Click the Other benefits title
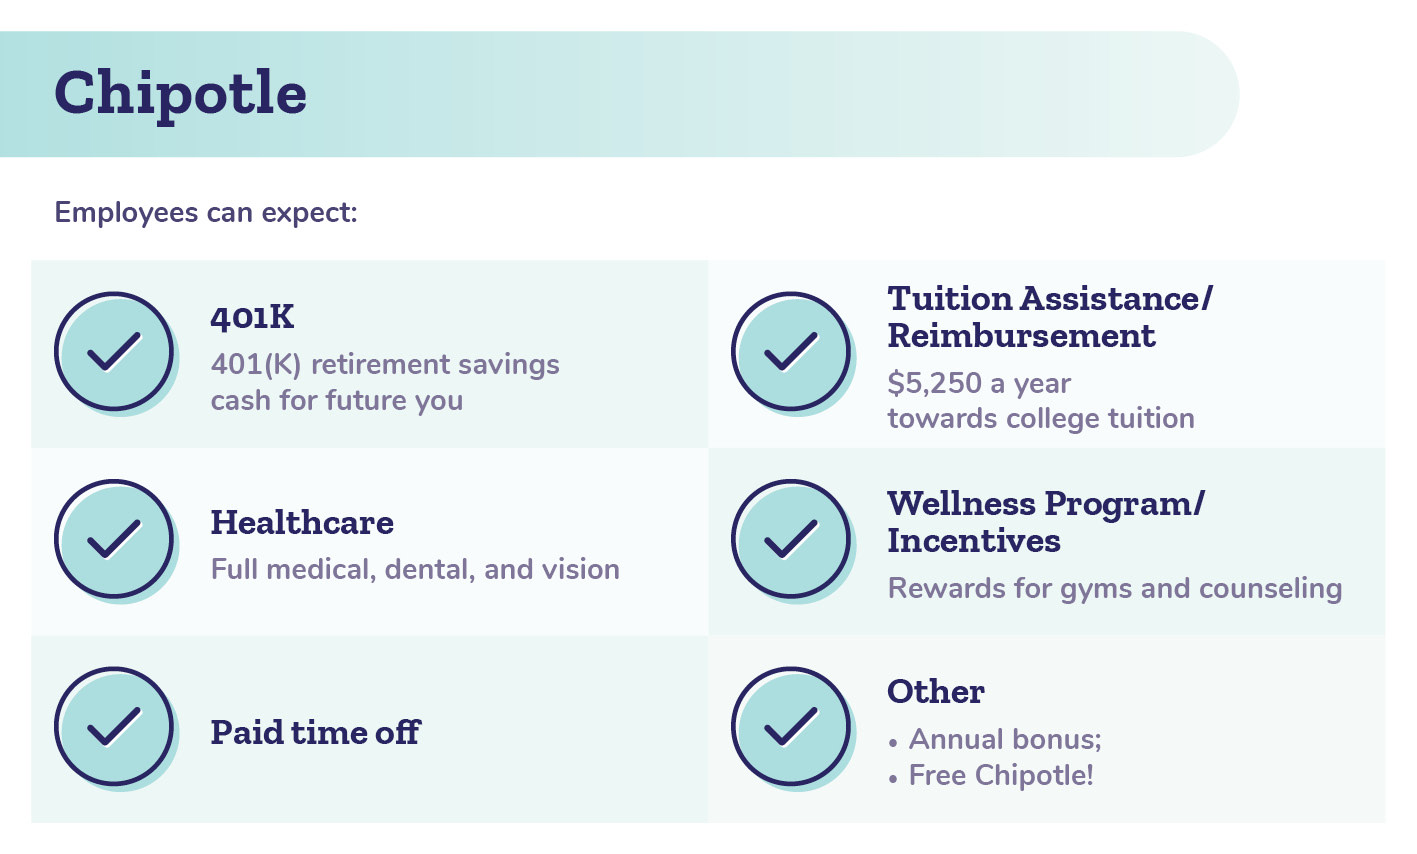This screenshot has width=1417, height=854. tap(936, 692)
